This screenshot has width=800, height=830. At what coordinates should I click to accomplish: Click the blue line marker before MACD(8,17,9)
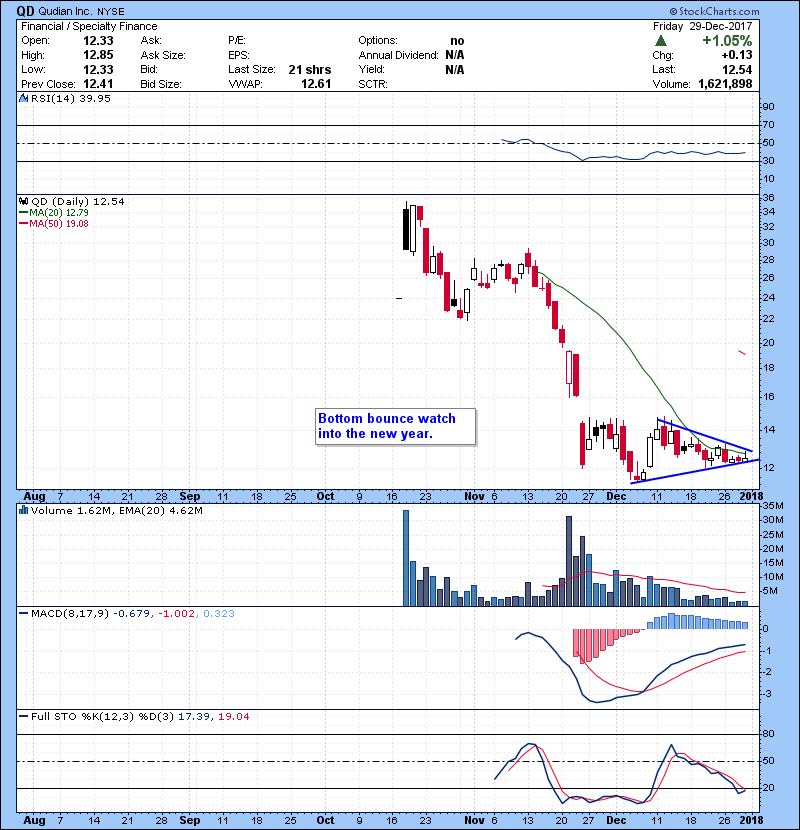[x=23, y=614]
